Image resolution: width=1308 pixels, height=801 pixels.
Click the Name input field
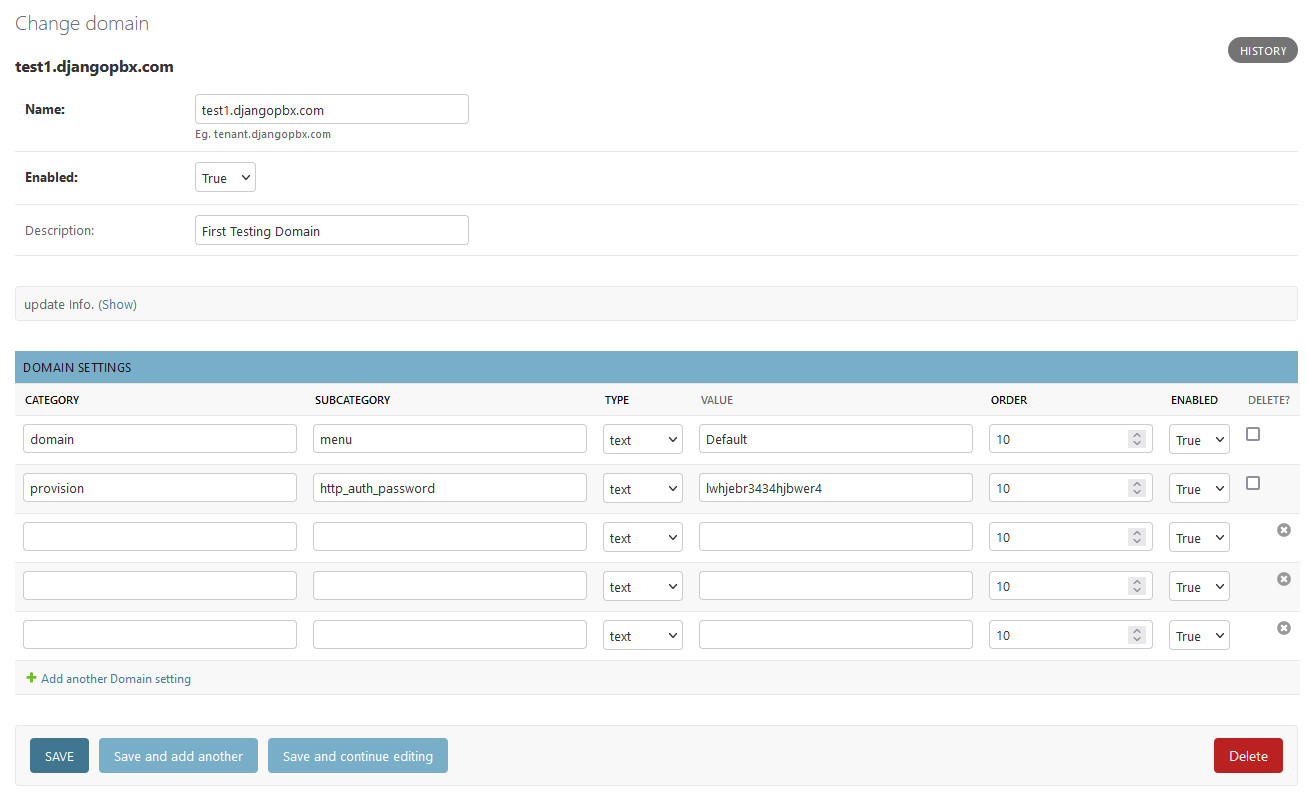(331, 110)
